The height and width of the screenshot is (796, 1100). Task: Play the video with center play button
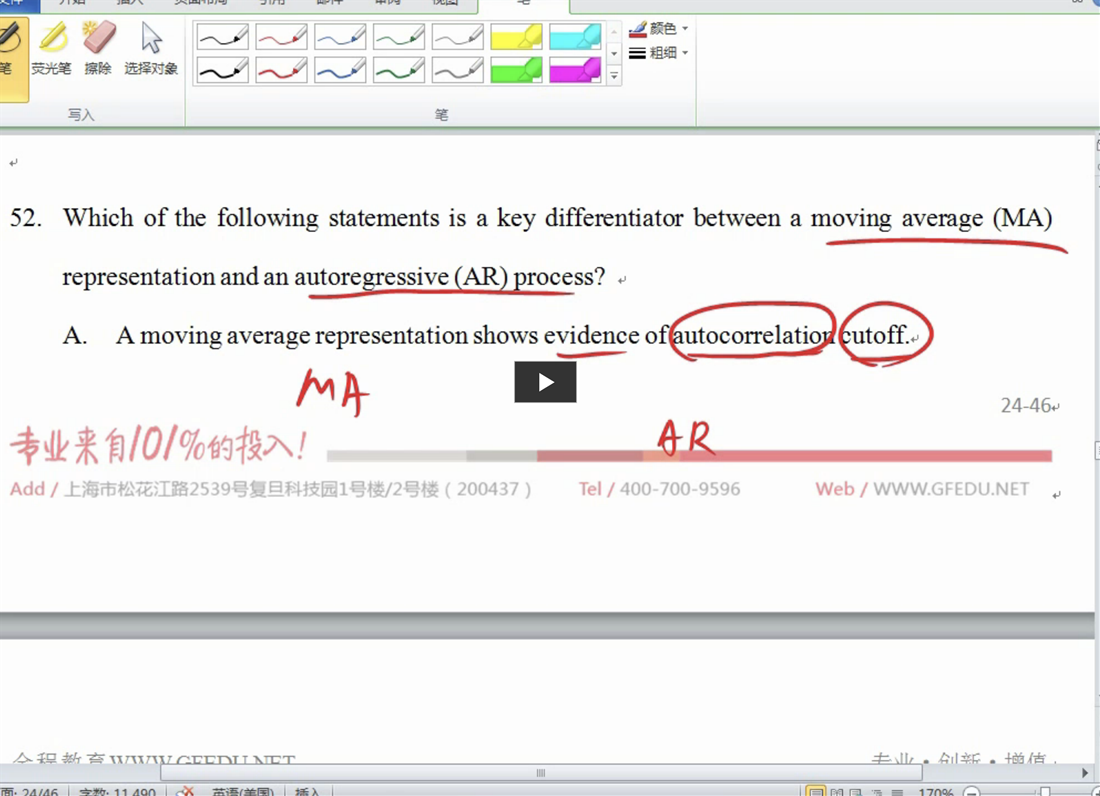click(x=545, y=382)
